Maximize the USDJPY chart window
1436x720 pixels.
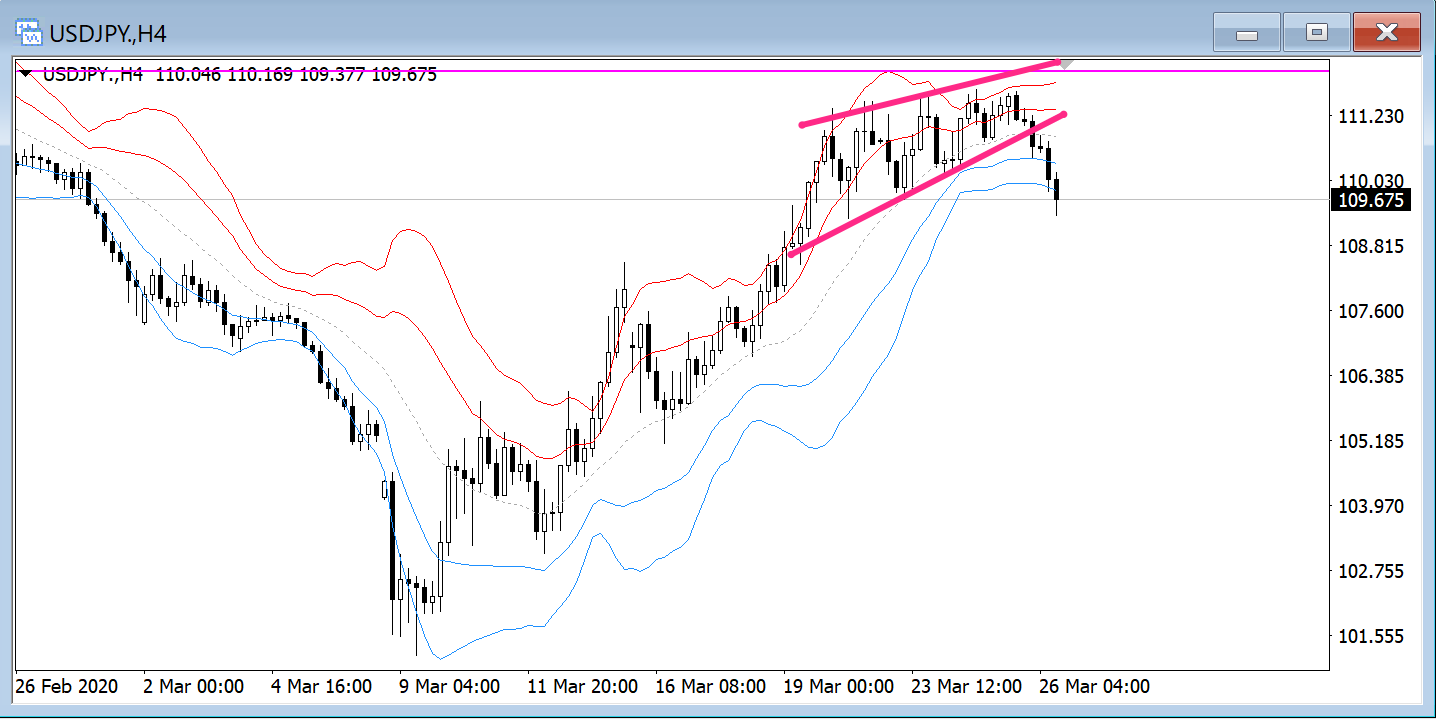point(1316,33)
